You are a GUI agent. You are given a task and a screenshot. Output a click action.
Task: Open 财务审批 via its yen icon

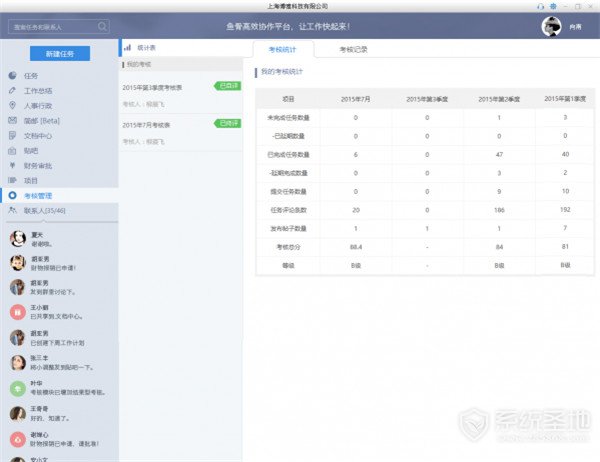(13, 165)
